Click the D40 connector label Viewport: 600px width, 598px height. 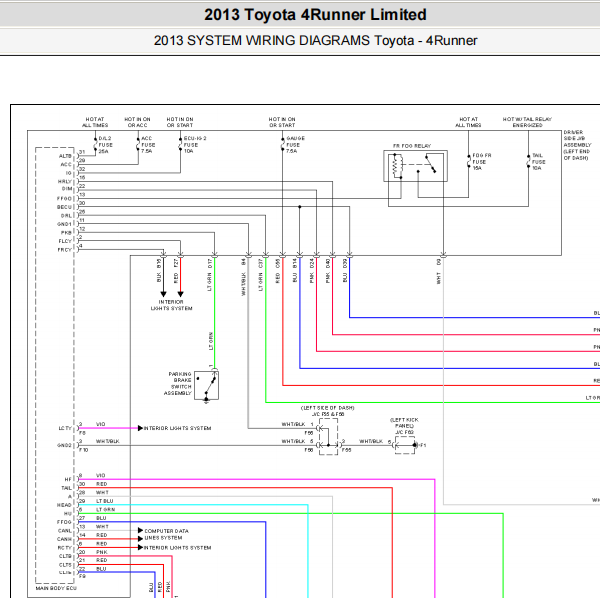point(328,263)
